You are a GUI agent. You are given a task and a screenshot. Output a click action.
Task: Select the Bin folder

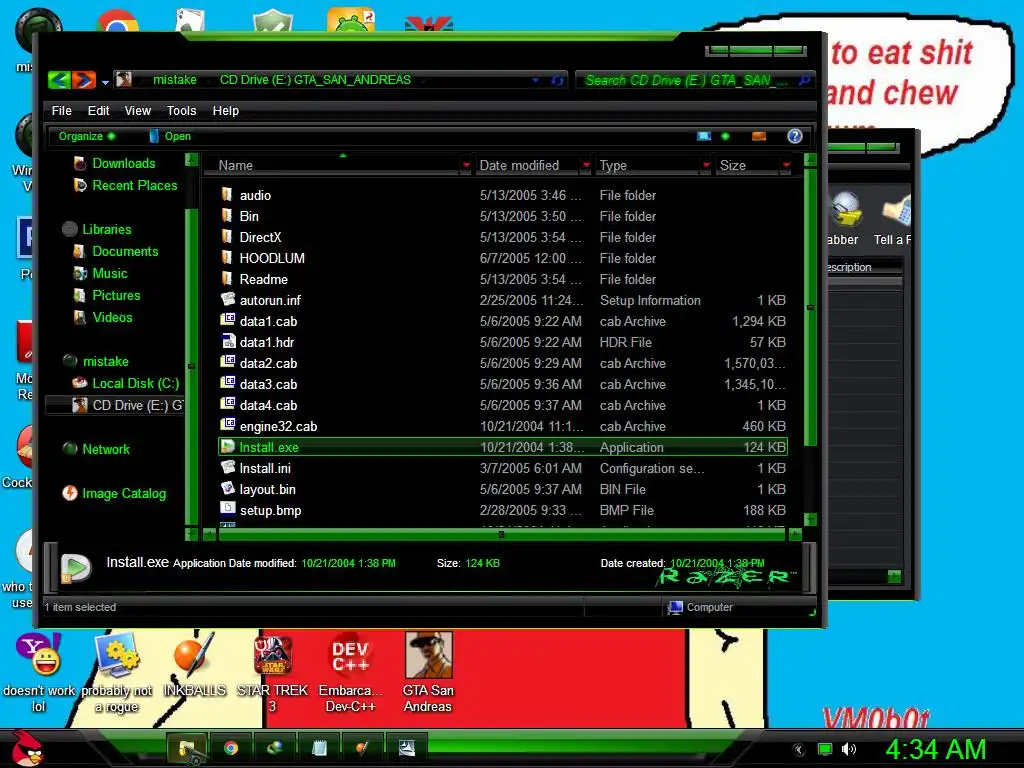(x=248, y=216)
